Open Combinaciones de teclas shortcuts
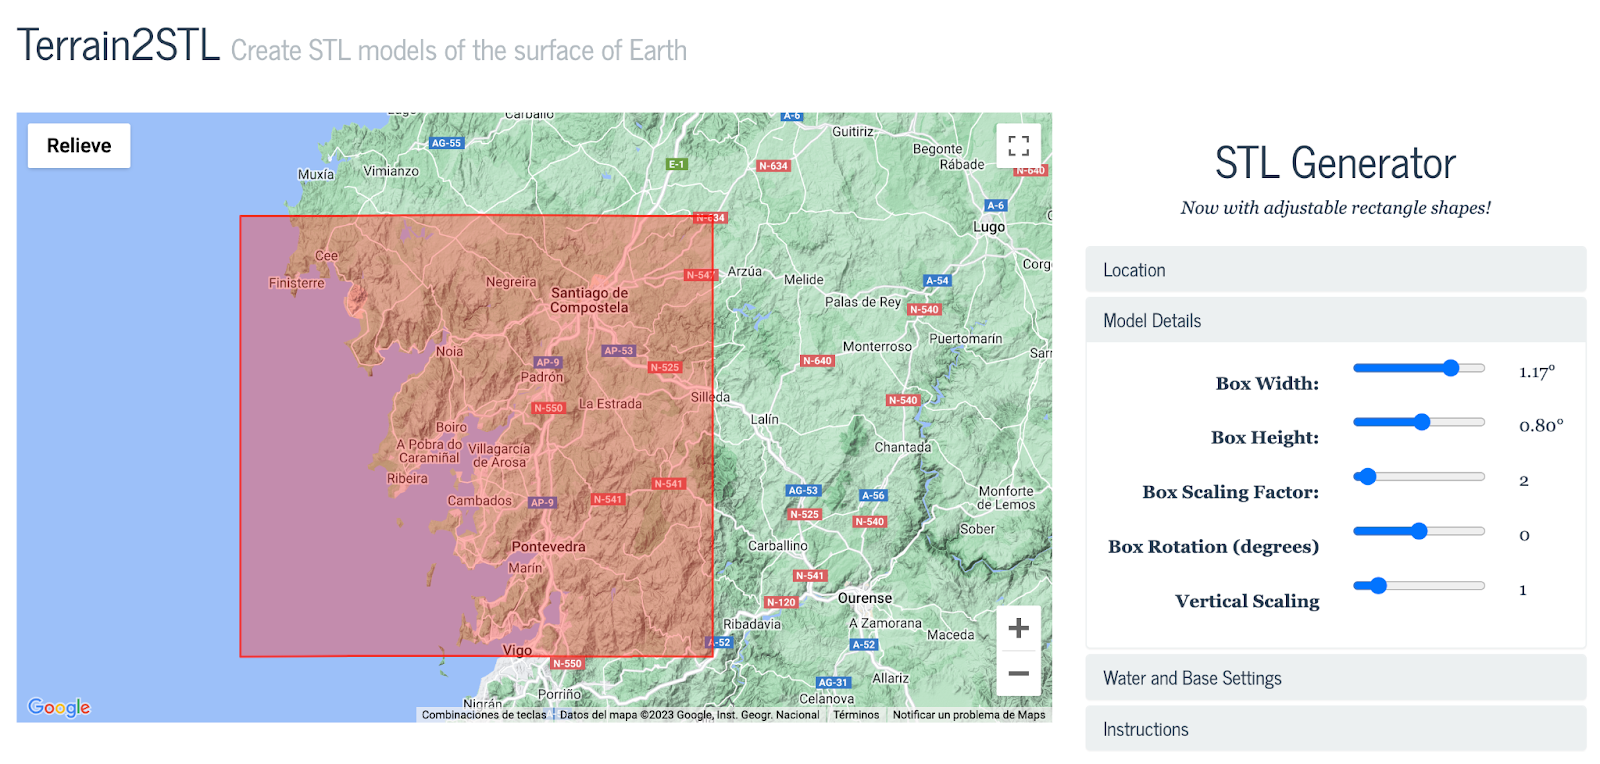Image resolution: width=1600 pixels, height=764 pixels. coord(484,715)
